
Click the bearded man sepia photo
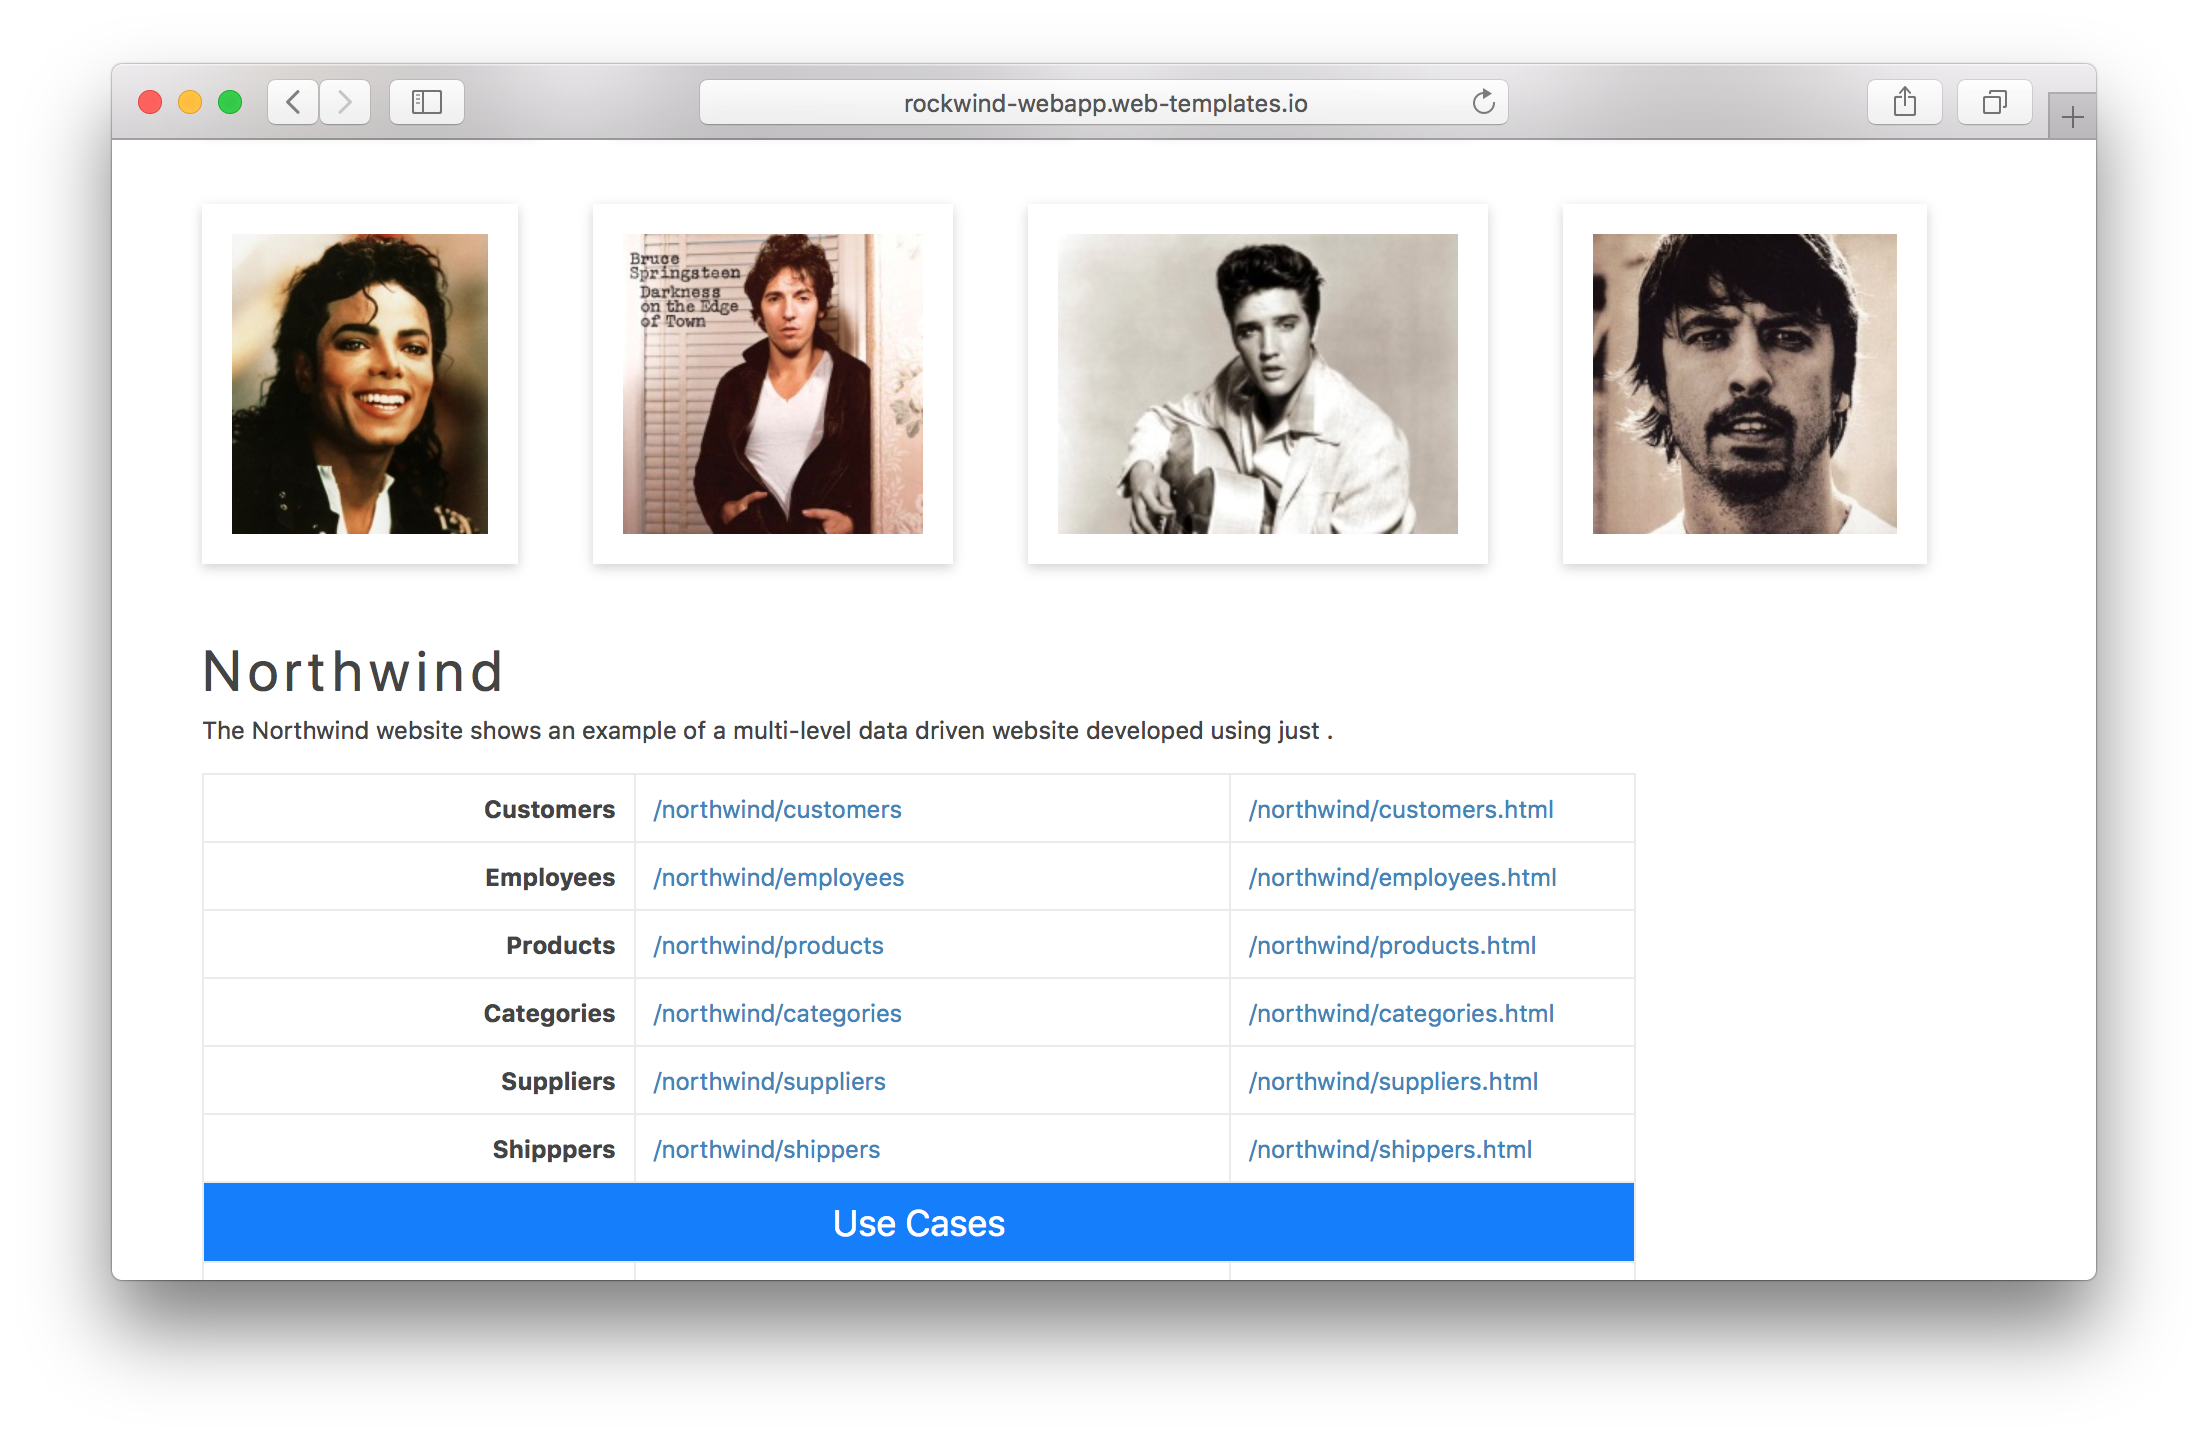[1744, 384]
